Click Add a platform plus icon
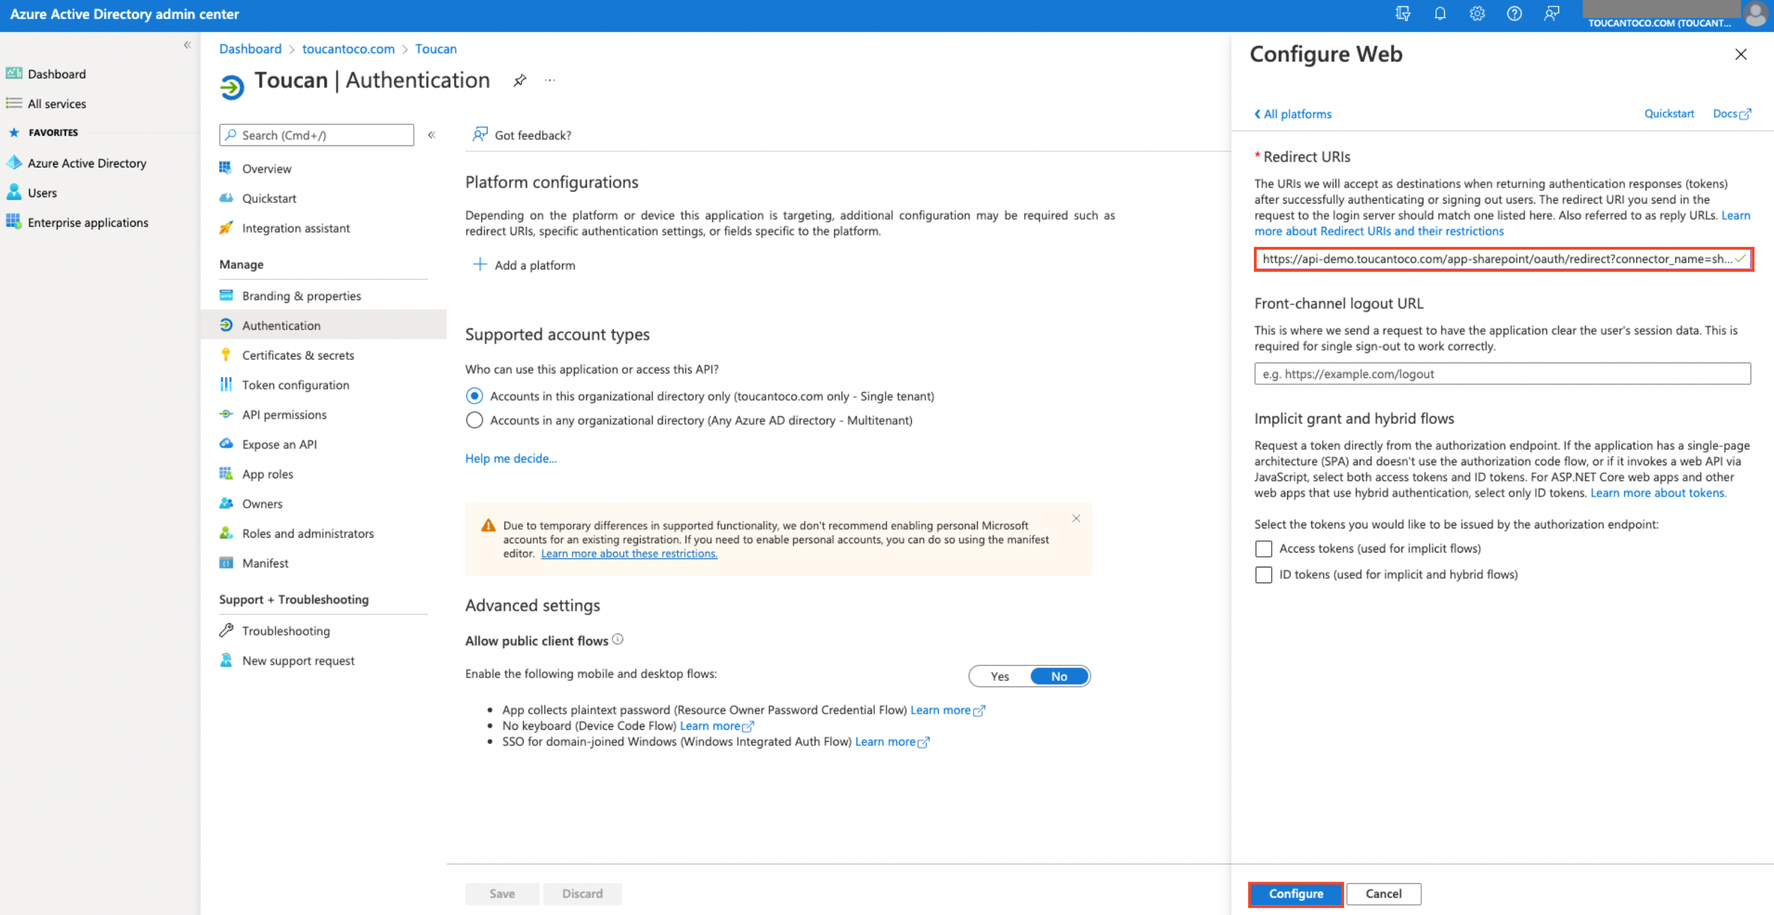The height and width of the screenshot is (915, 1774). (479, 264)
